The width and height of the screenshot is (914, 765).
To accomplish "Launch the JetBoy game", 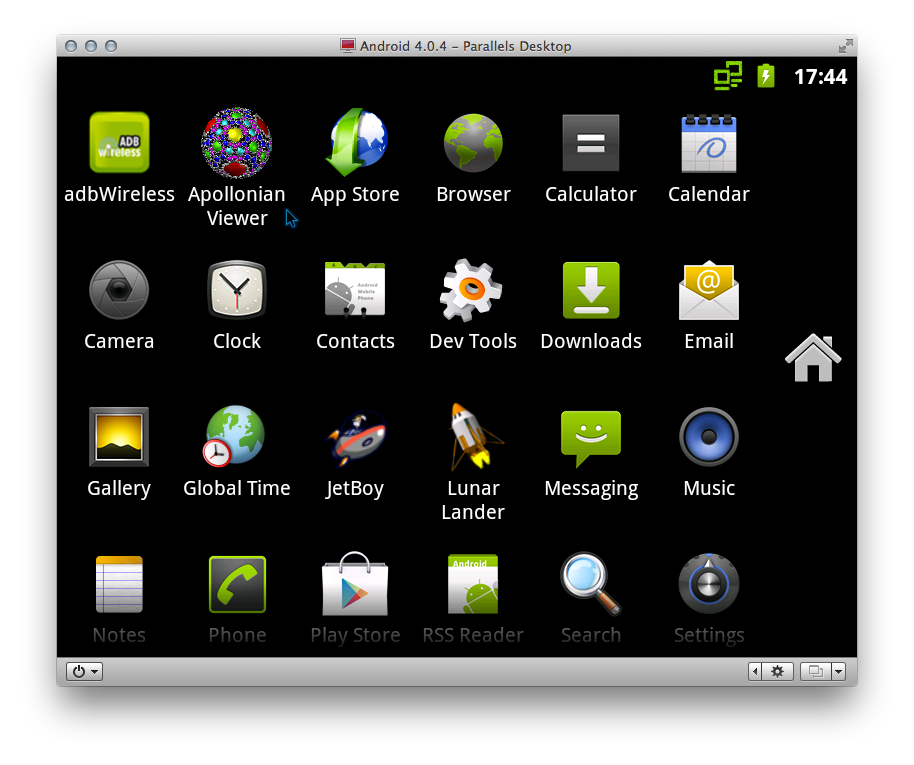I will coord(355,437).
